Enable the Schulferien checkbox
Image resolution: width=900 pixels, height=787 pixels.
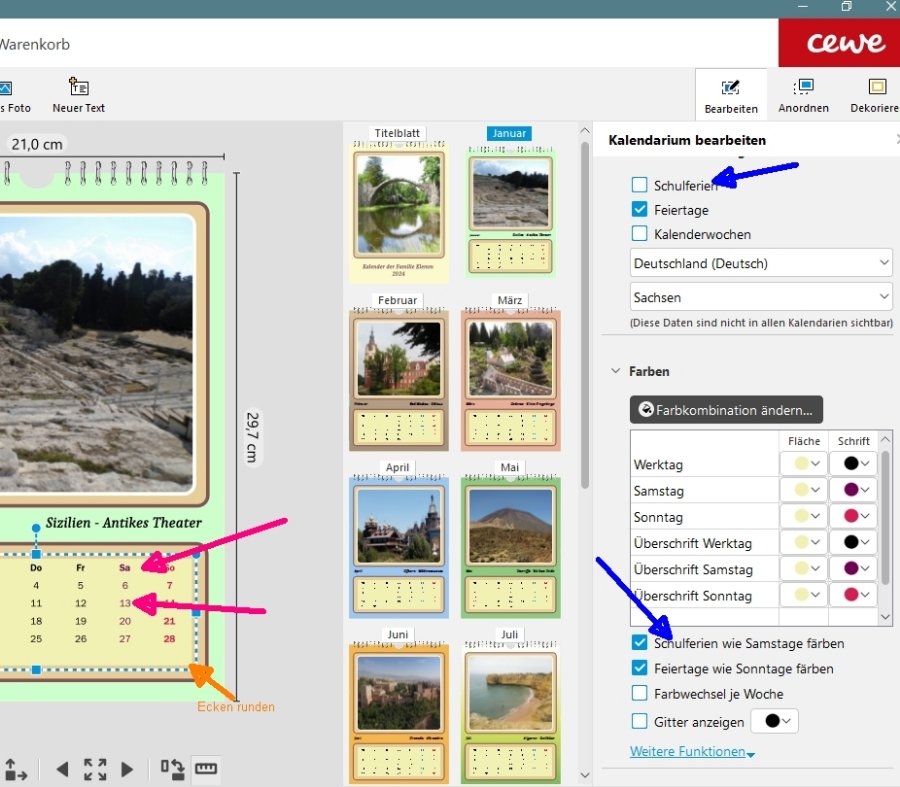tap(640, 185)
